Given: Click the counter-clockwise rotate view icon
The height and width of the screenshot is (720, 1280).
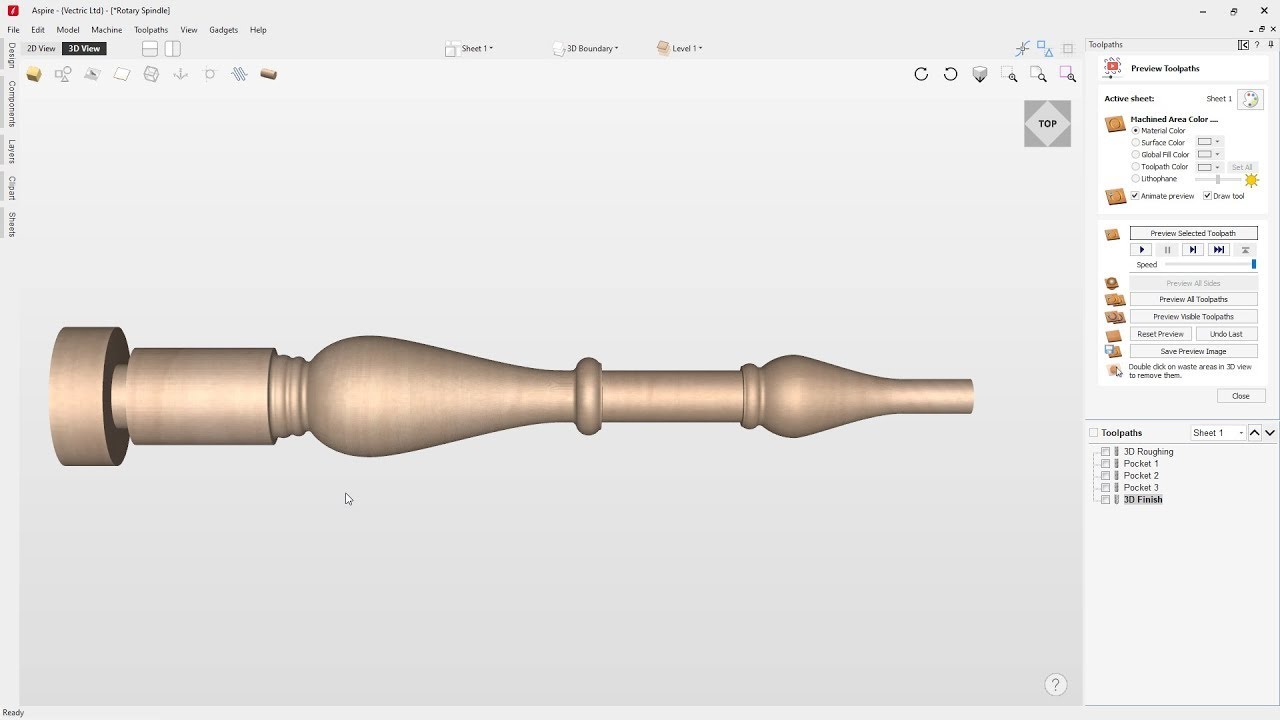Looking at the screenshot, I should tap(951, 74).
